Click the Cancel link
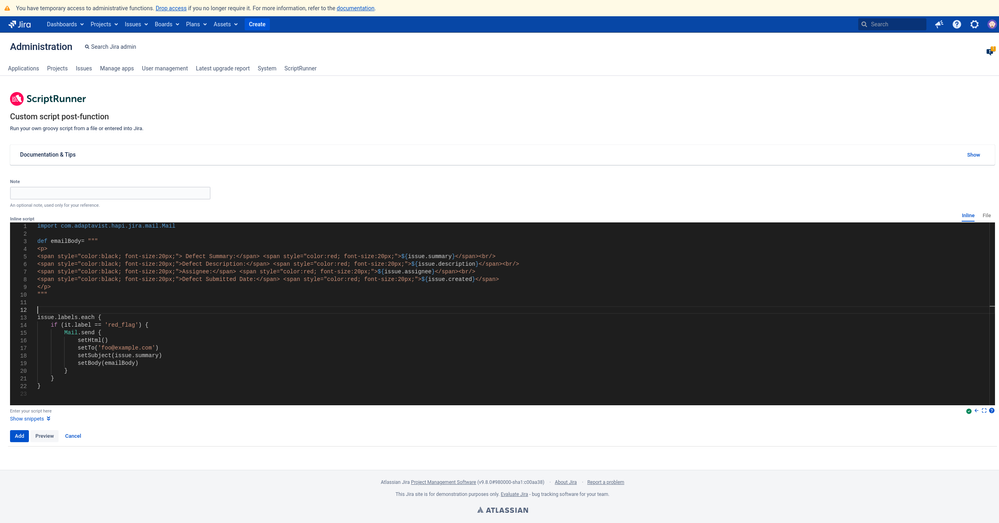The width and height of the screenshot is (999, 523). [x=73, y=436]
